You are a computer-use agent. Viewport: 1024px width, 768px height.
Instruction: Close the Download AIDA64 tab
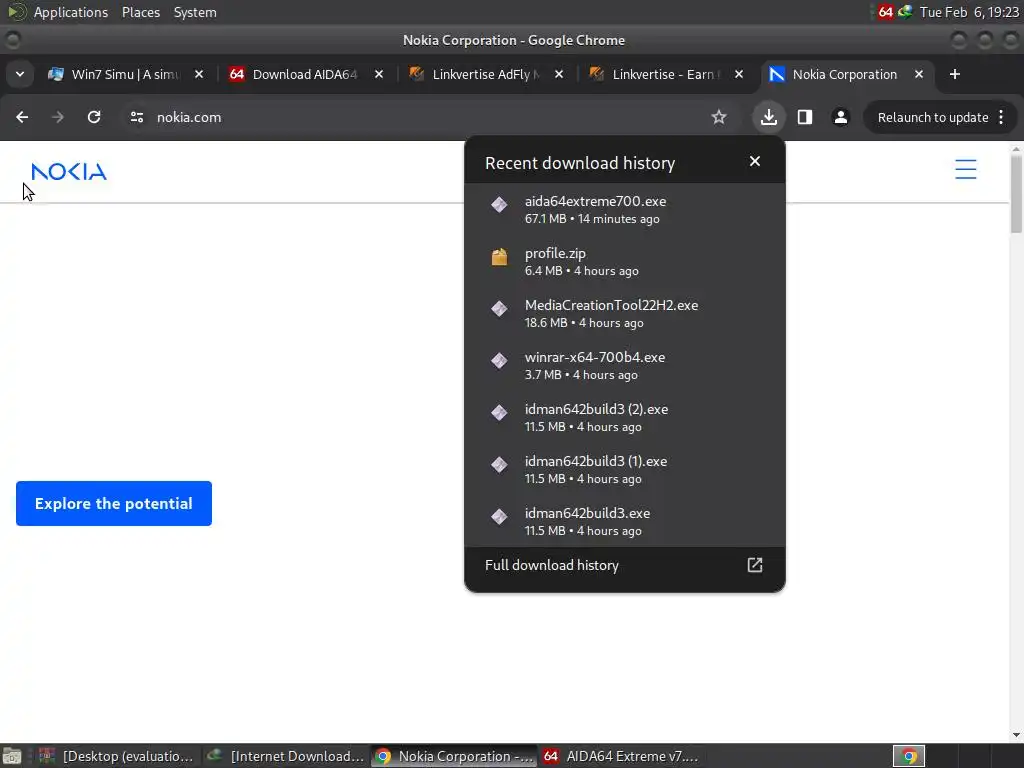tap(379, 74)
